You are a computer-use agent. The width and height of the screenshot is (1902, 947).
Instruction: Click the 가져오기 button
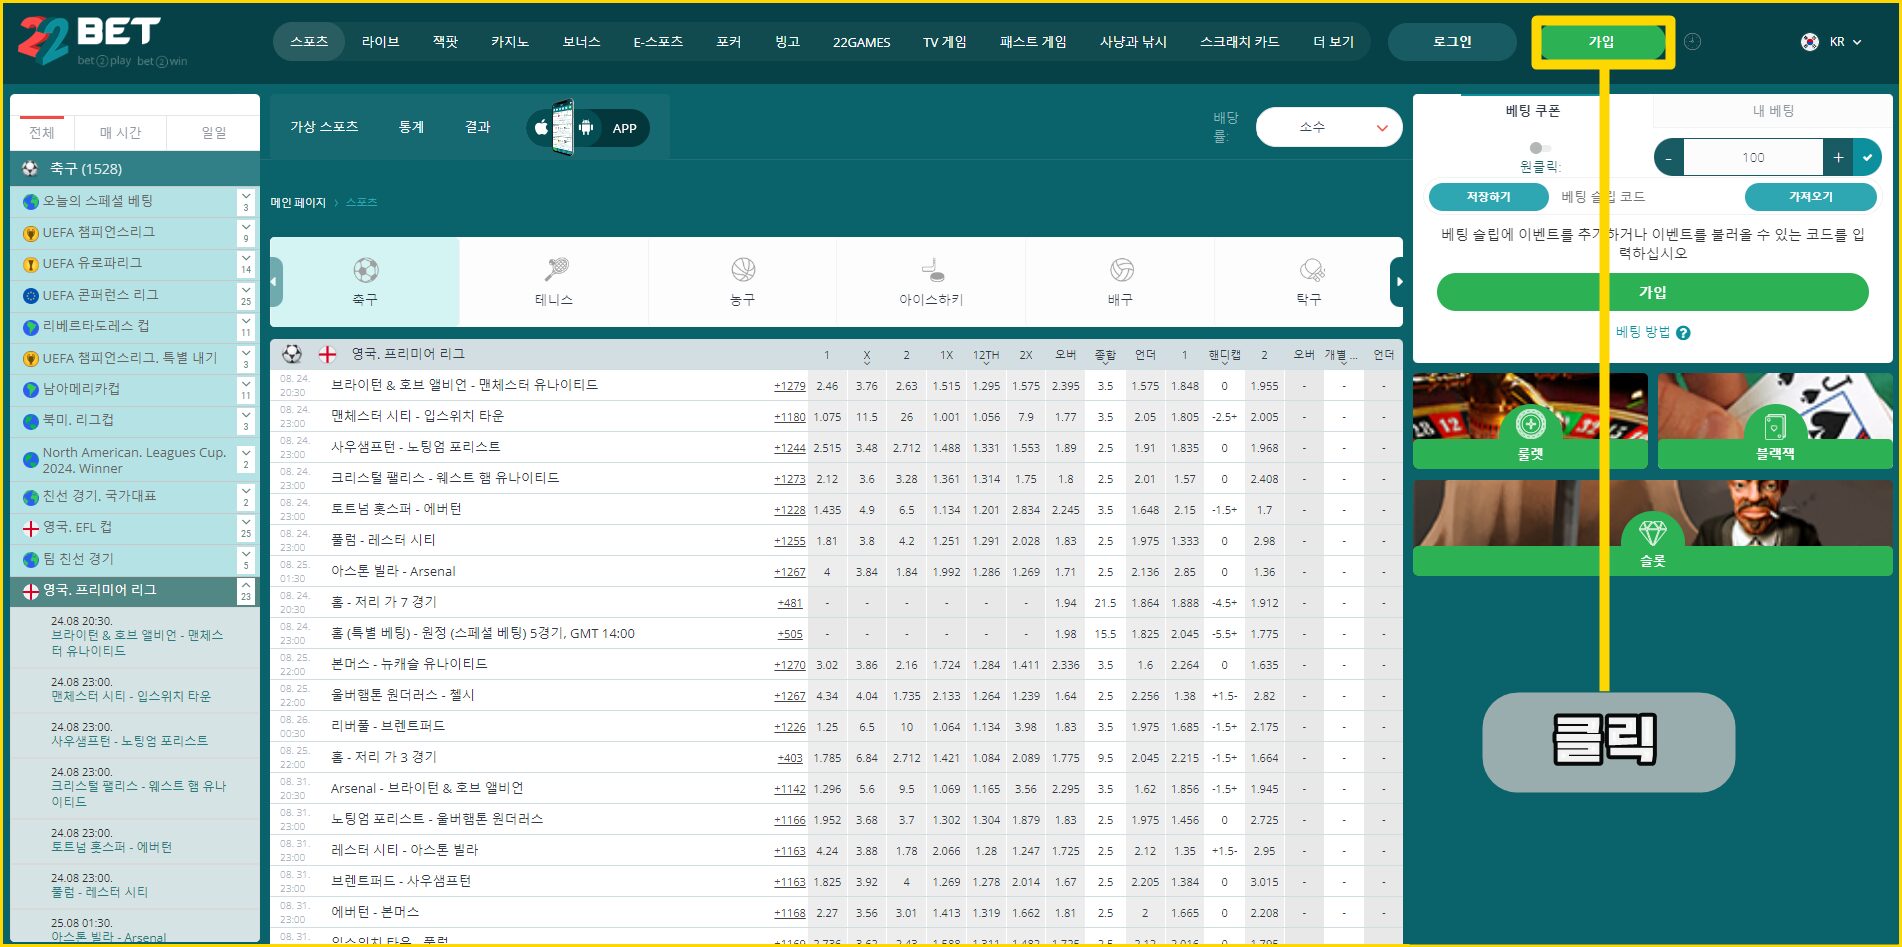[1811, 197]
